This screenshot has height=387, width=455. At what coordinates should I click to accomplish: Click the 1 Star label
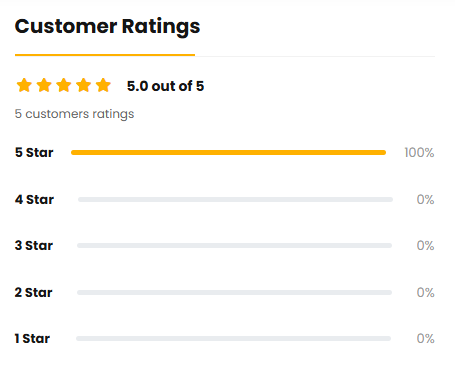(x=32, y=339)
